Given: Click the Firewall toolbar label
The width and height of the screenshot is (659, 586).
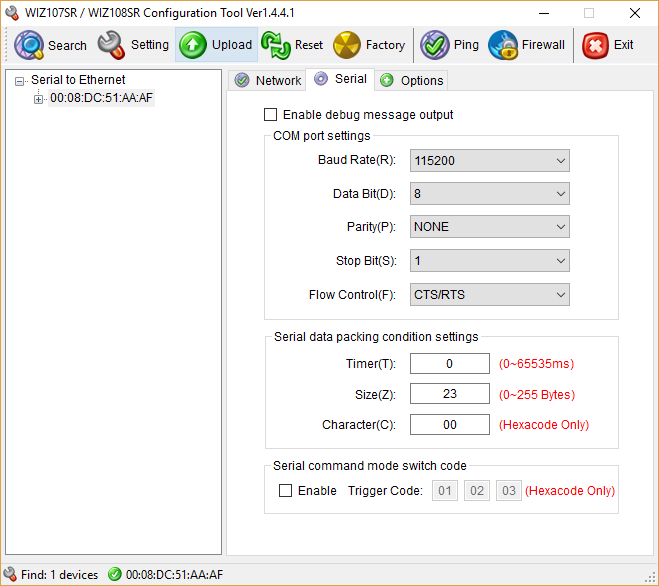Looking at the screenshot, I should 543,45.
